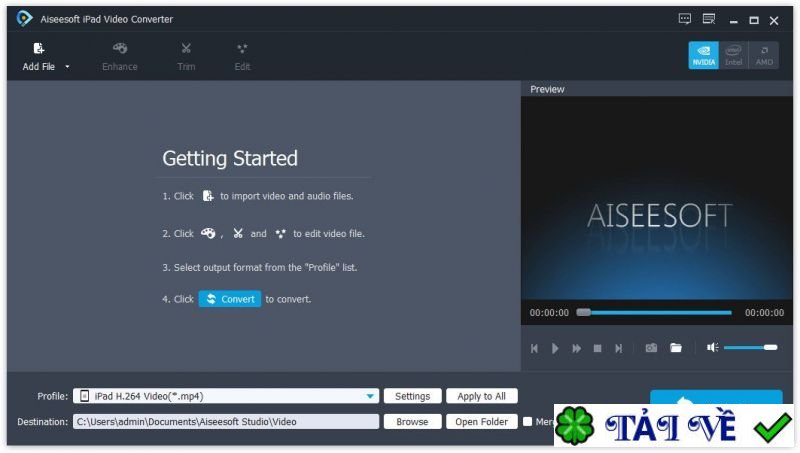Click the Add File button
The image size is (800, 453).
click(39, 56)
